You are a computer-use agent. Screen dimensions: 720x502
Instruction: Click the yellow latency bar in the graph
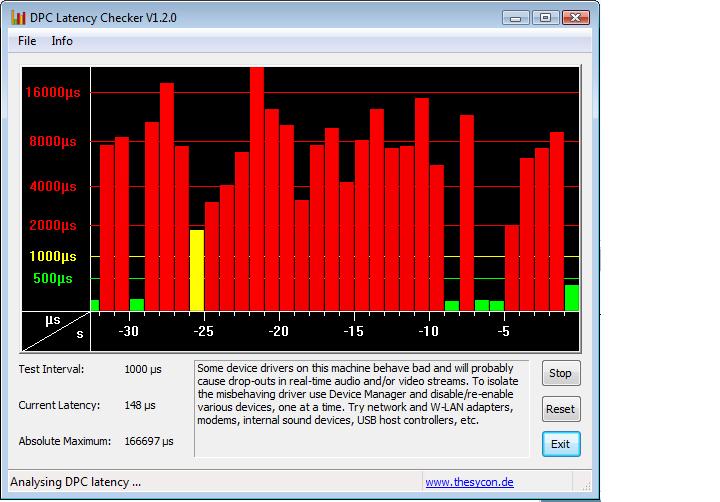tap(197, 270)
